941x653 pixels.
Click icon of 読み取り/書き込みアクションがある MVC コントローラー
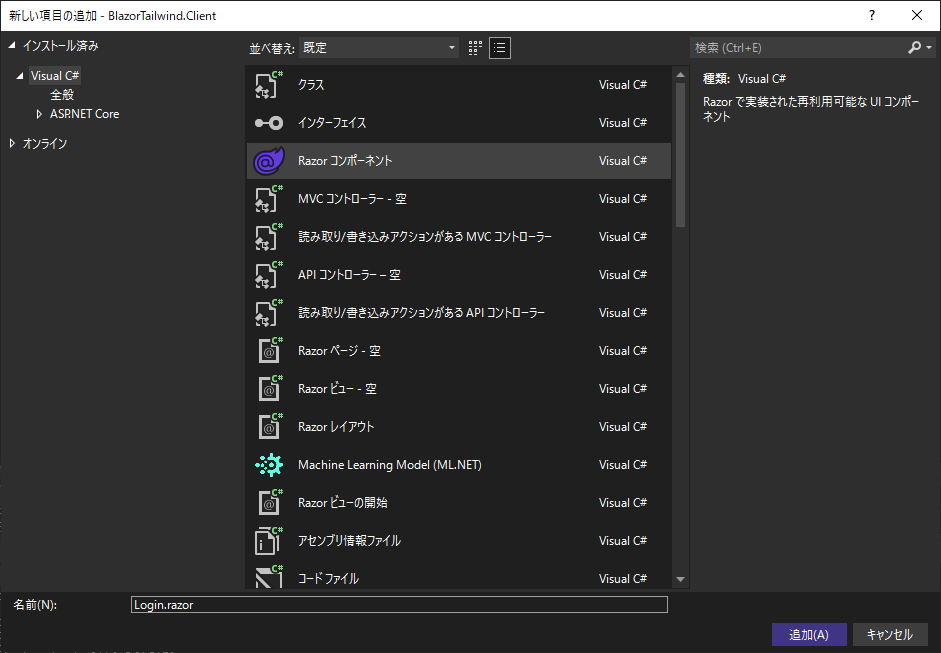268,236
